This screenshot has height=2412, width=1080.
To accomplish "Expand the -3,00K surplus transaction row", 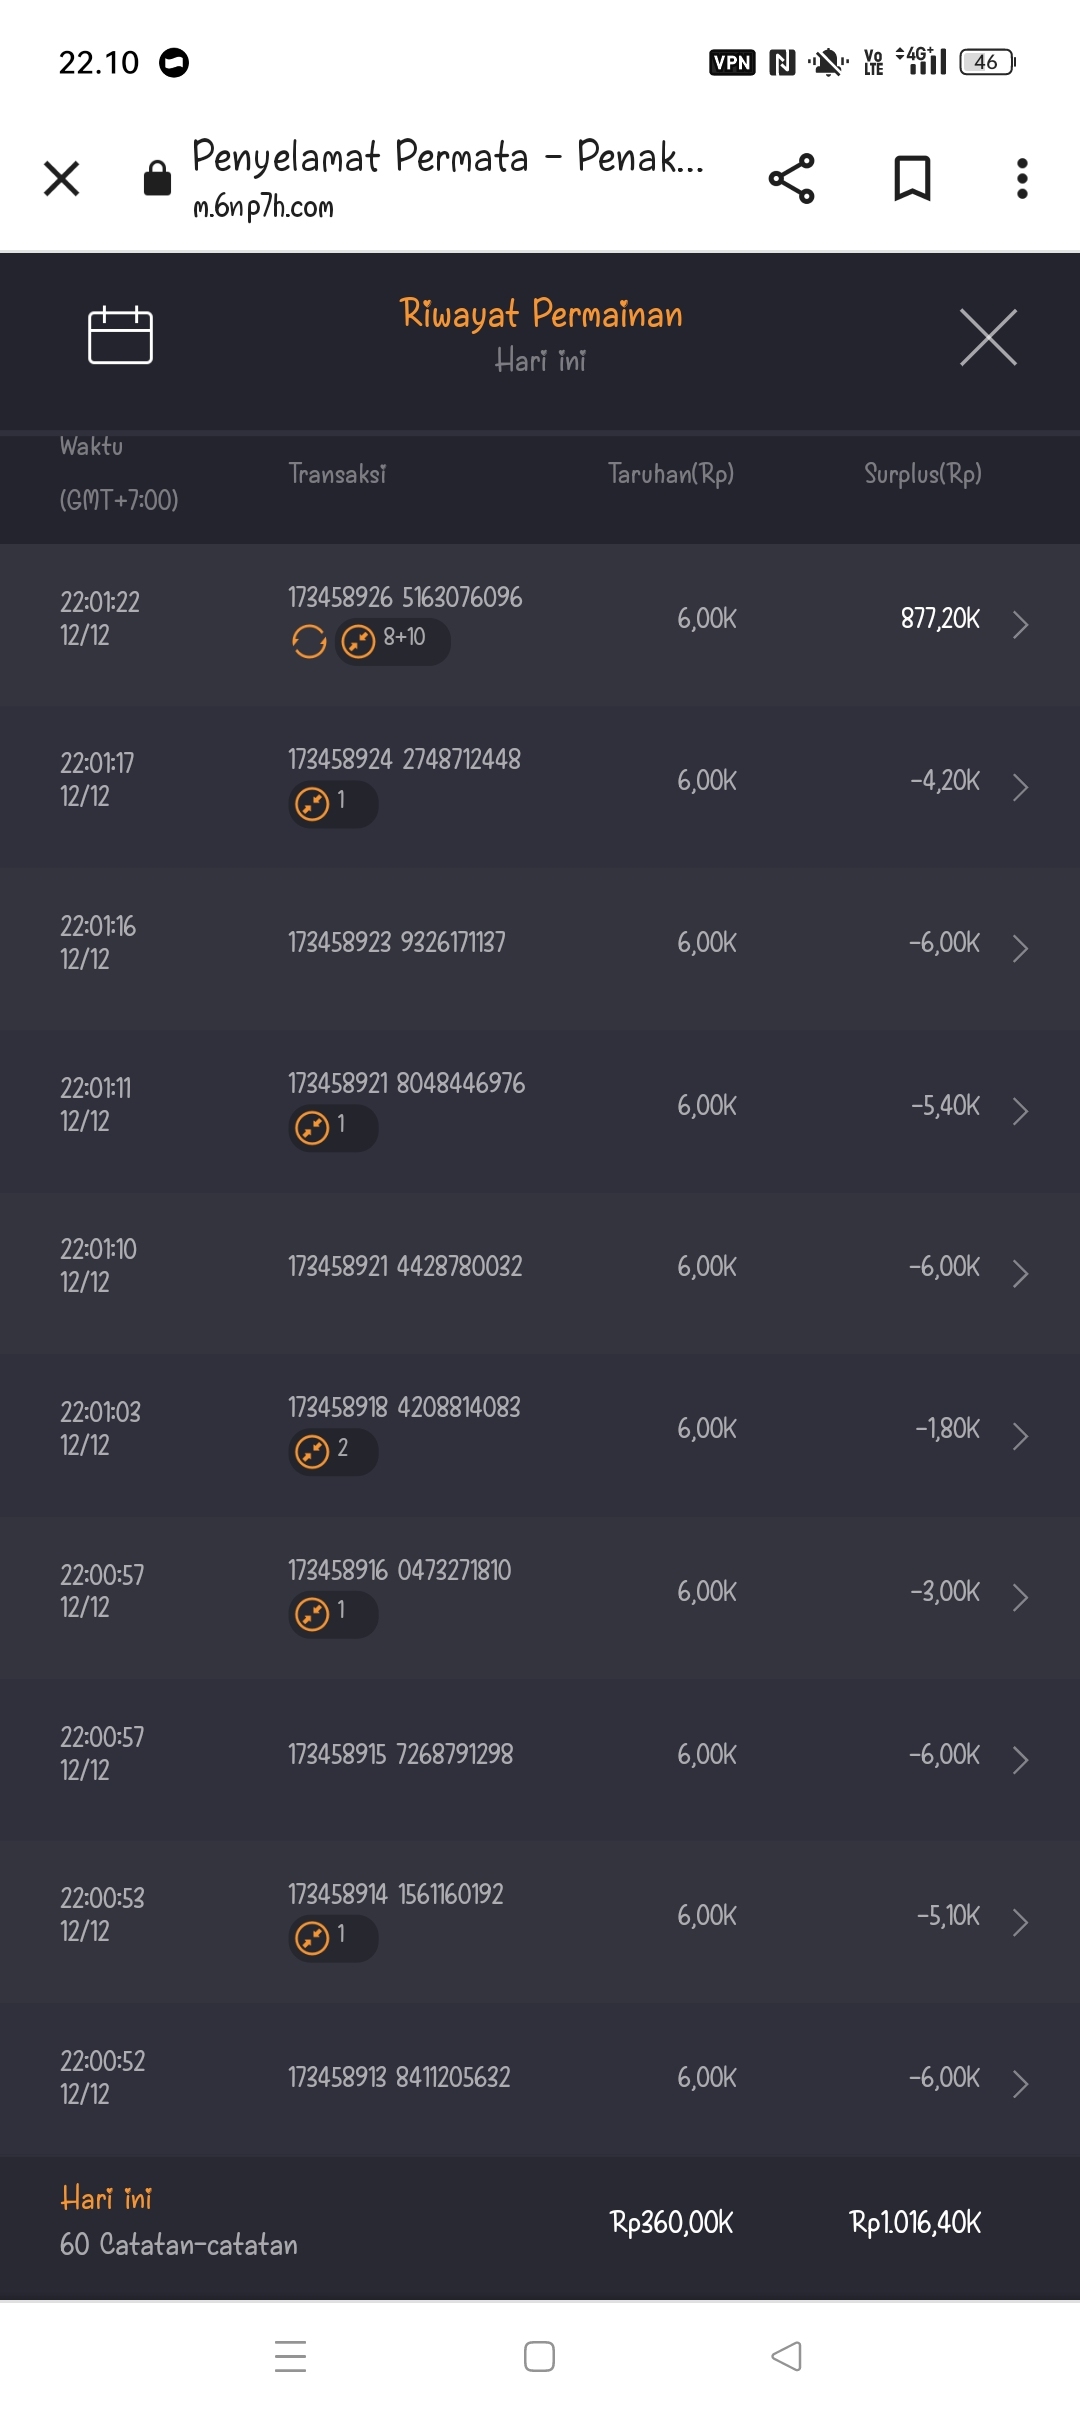I will coord(1019,1597).
